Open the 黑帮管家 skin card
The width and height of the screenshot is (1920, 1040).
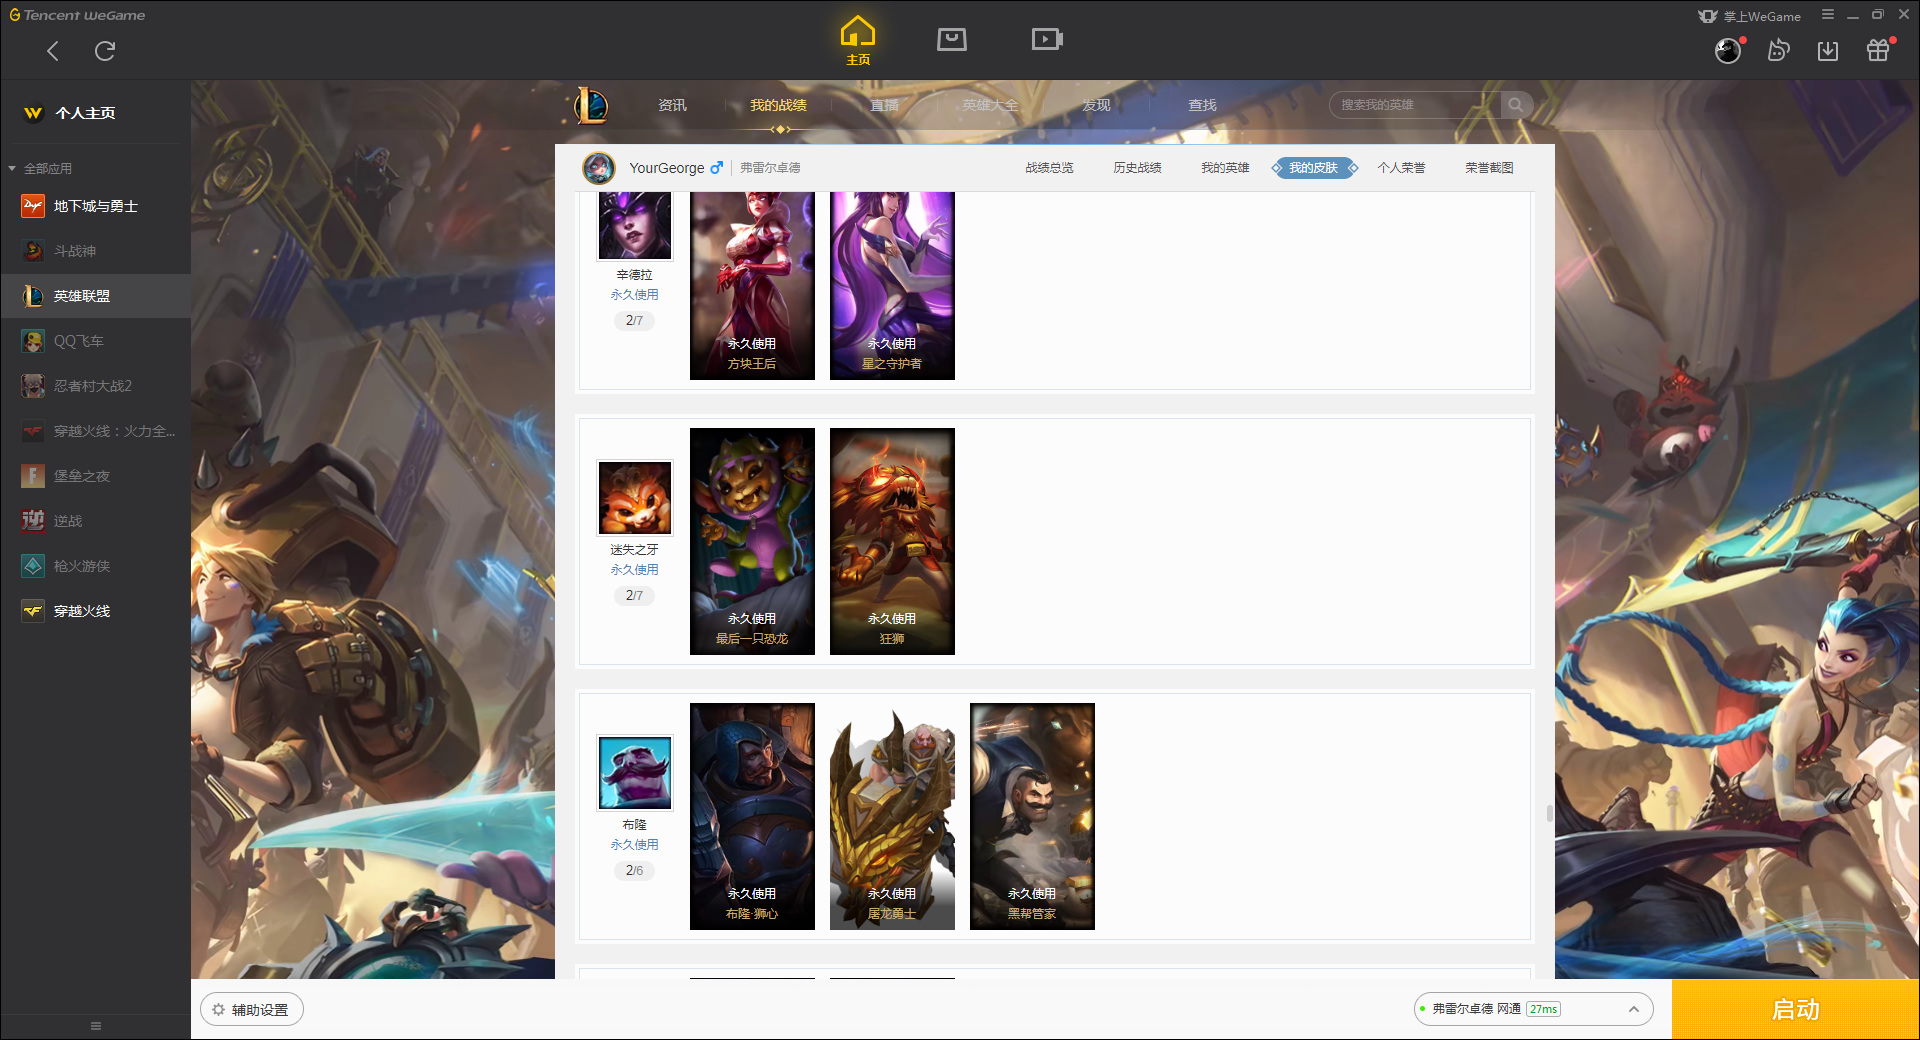1032,817
